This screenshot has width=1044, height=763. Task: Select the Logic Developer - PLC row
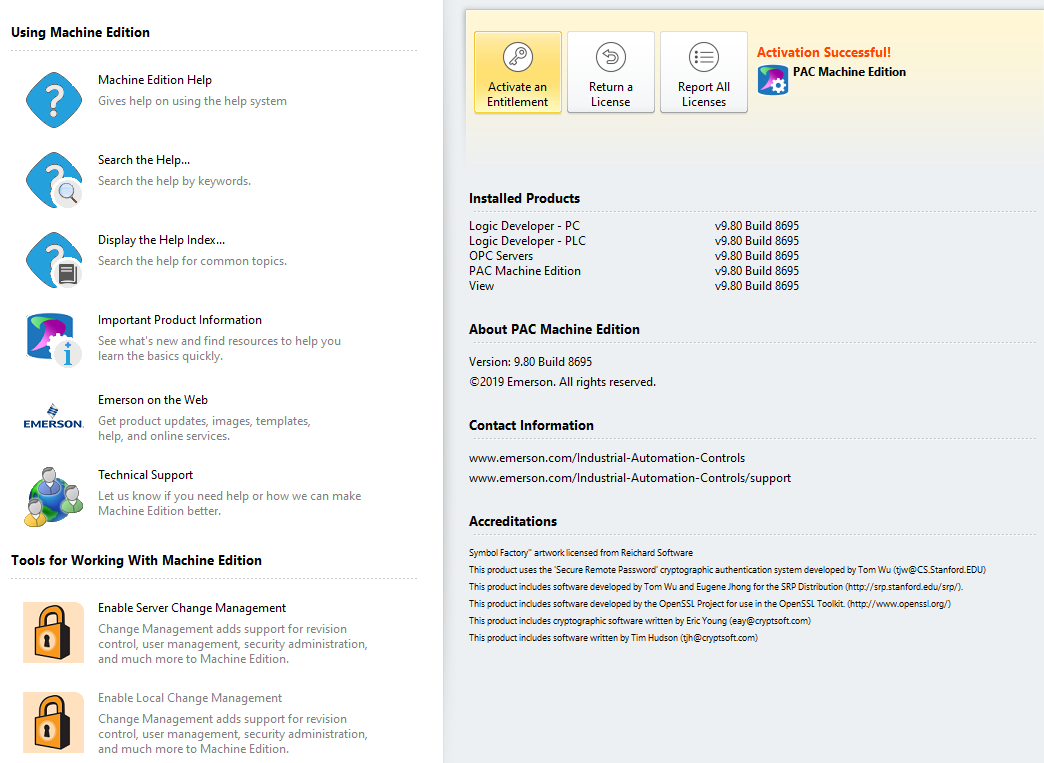point(634,241)
